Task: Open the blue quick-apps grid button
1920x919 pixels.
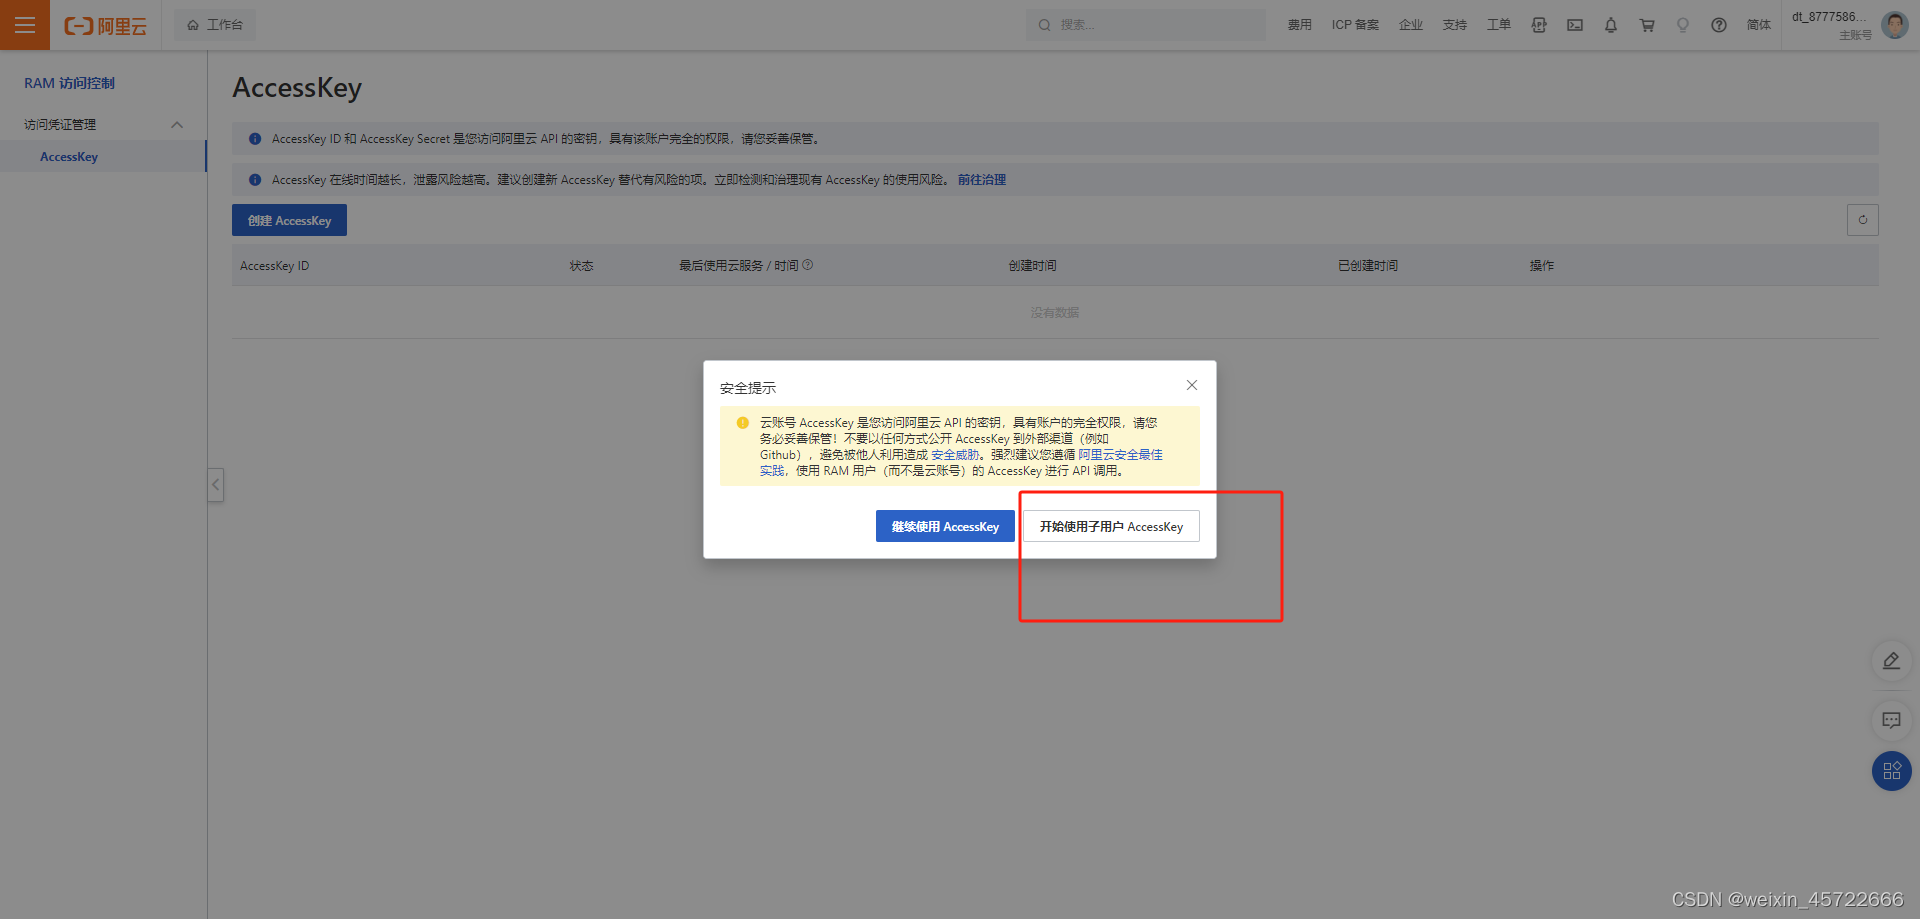Action: pos(1891,771)
